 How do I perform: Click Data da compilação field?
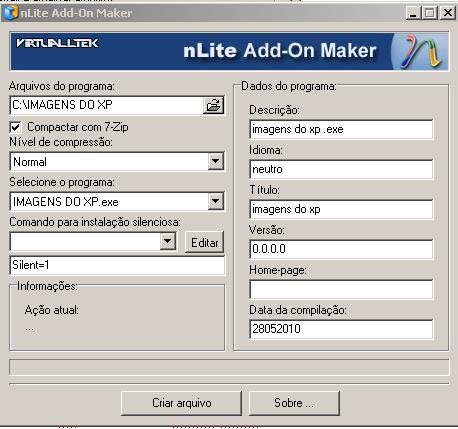341,329
